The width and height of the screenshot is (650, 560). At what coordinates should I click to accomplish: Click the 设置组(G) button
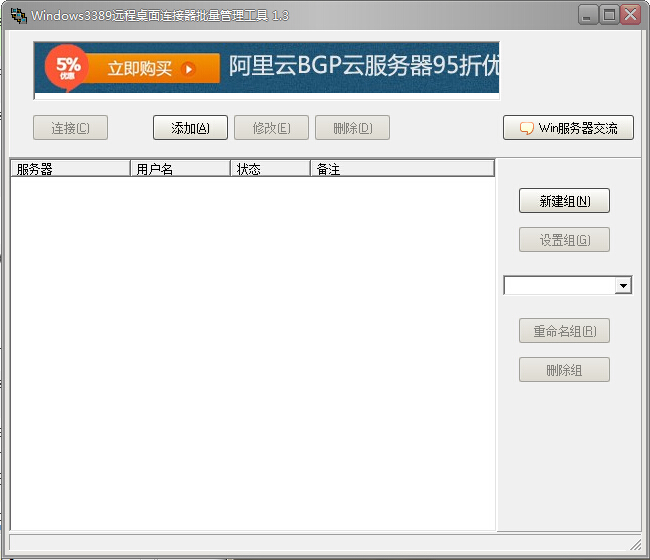(564, 240)
